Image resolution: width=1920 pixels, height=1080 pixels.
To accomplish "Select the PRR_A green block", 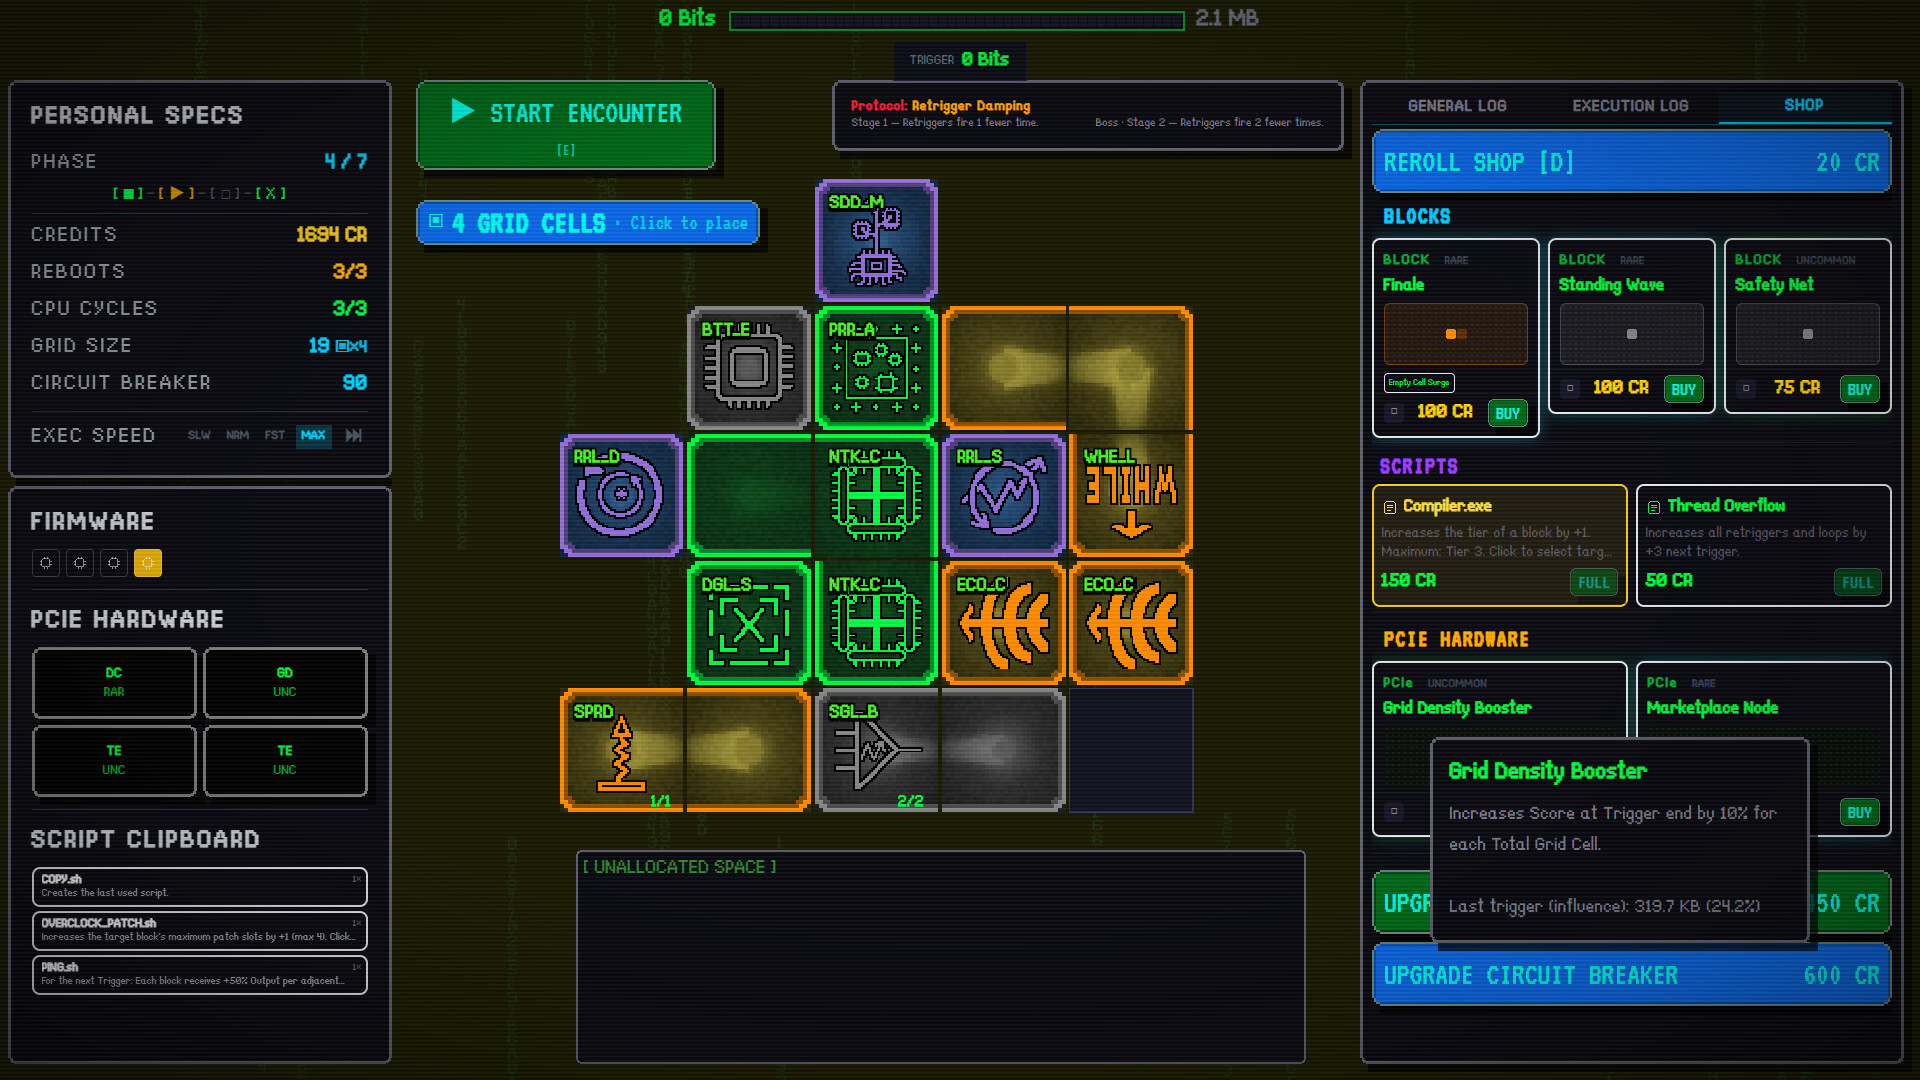I will (x=876, y=368).
